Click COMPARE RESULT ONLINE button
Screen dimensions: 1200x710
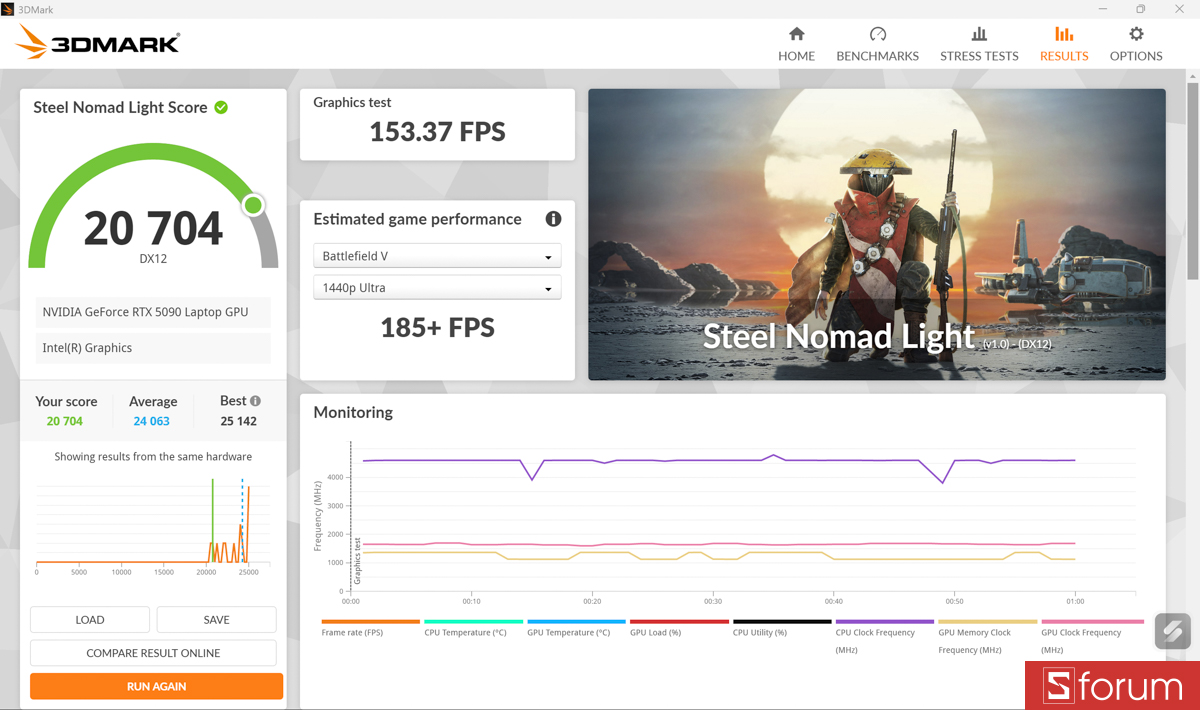pos(153,653)
